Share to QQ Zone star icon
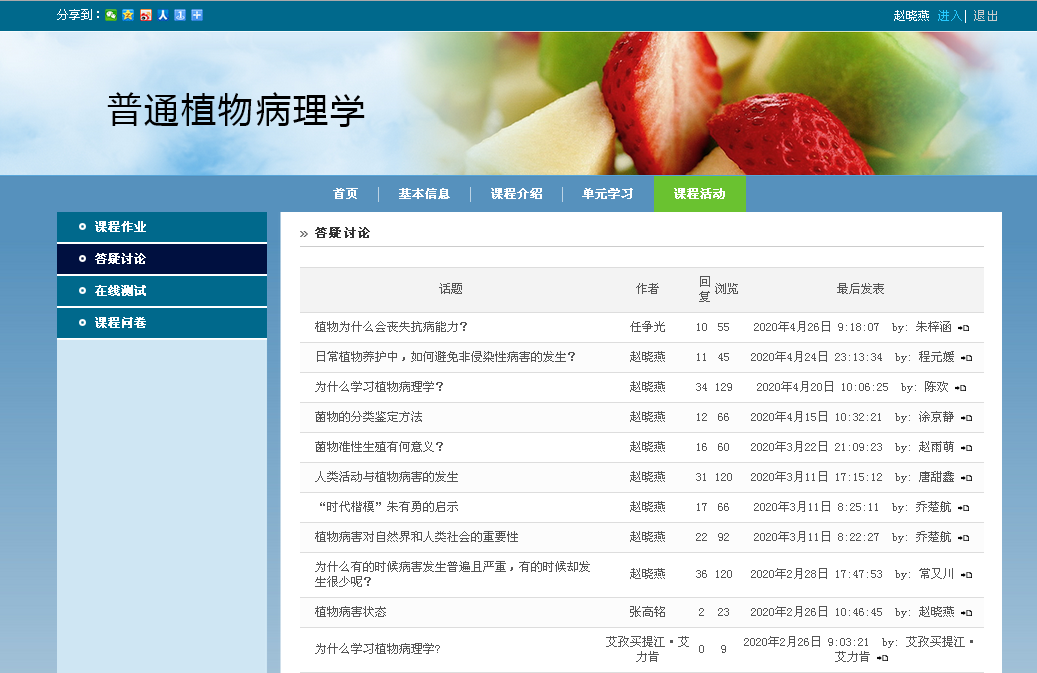This screenshot has width=1037, height=673. pyautogui.click(x=128, y=15)
